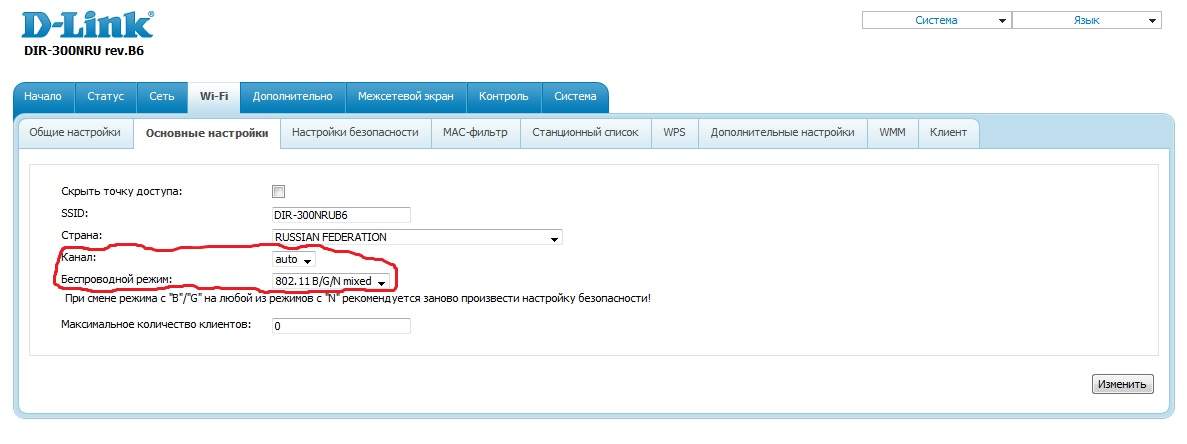Click the security re-setup warning text
The image size is (1187, 444).
(358, 299)
